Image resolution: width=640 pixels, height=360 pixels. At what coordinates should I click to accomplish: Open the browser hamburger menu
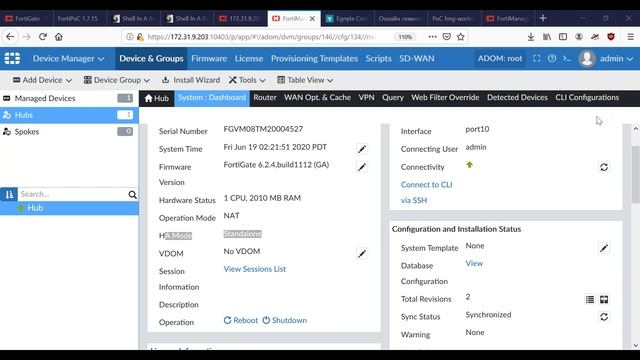[631, 37]
